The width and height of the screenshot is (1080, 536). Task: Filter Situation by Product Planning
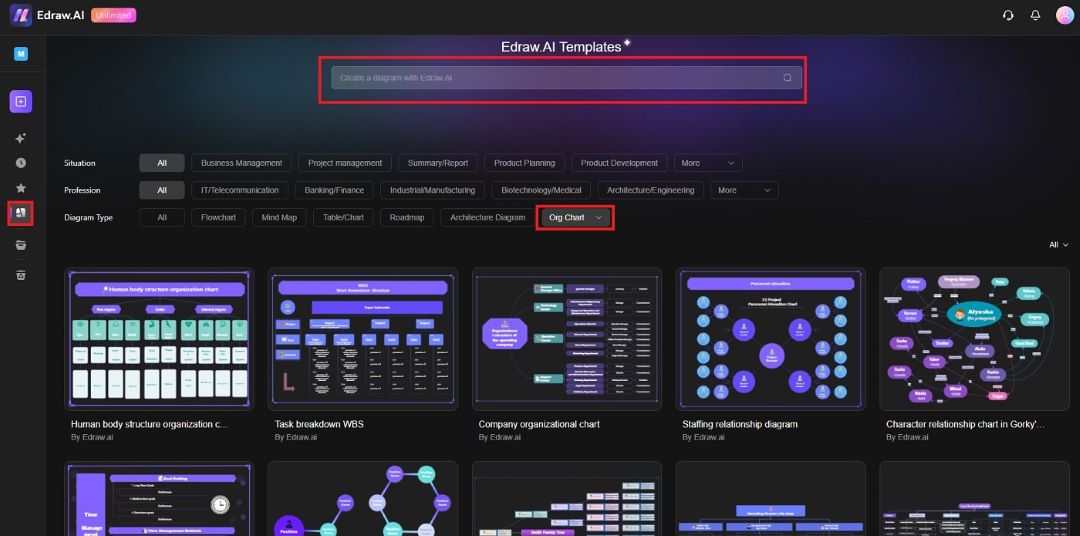coord(524,163)
